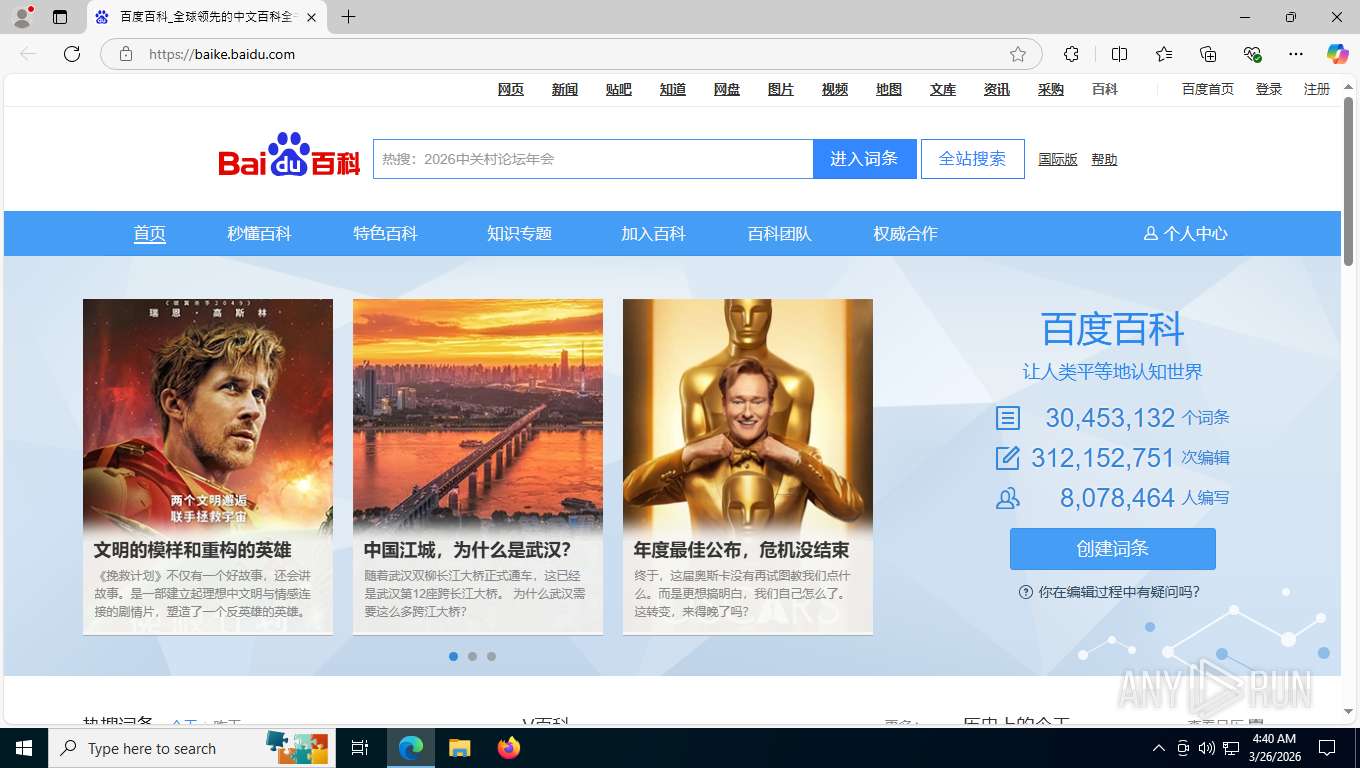Open 个人中心 user menu
The height and width of the screenshot is (768, 1360).
pos(1186,233)
